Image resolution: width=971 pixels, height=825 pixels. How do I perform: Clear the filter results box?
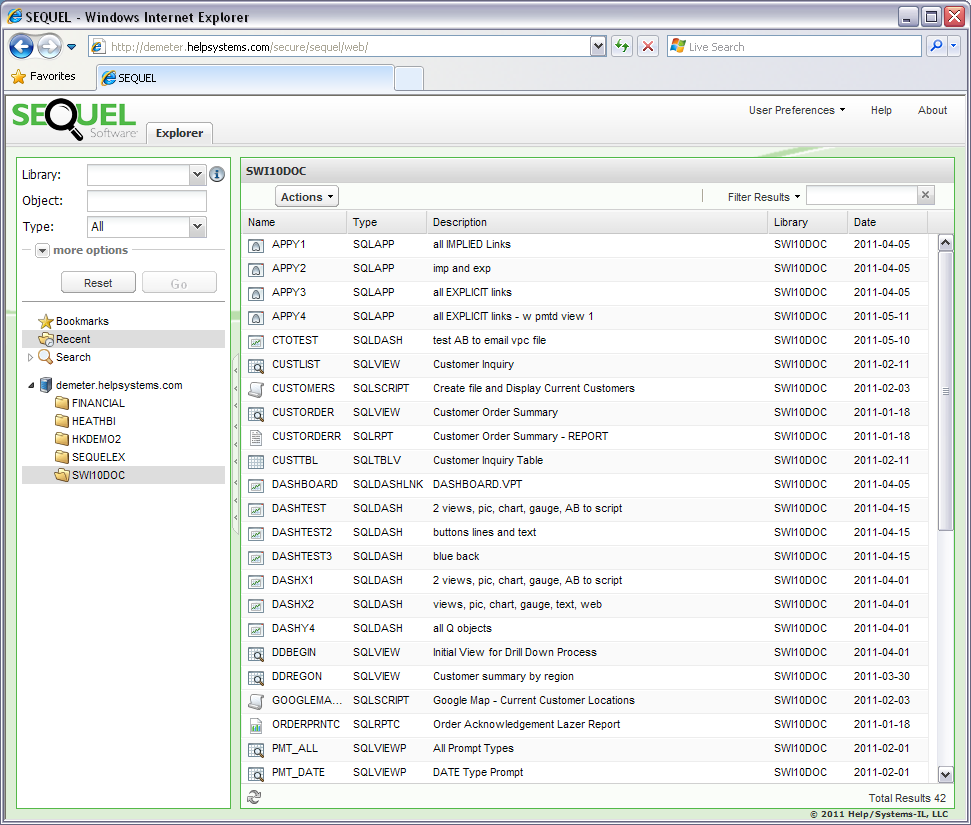tap(925, 195)
